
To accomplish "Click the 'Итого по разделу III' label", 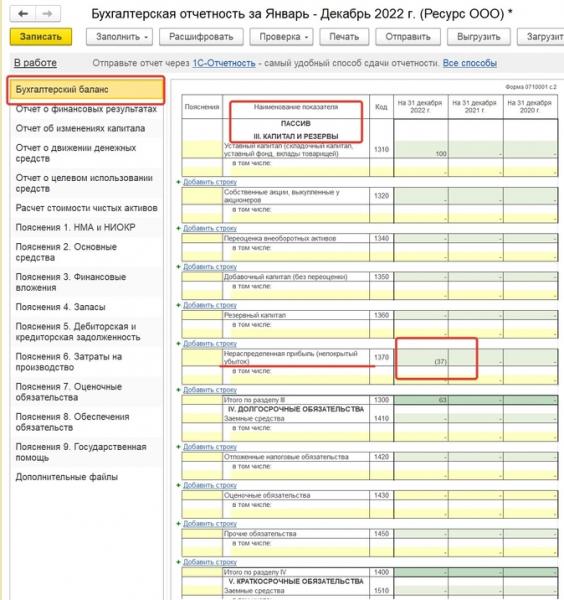I will click(254, 400).
